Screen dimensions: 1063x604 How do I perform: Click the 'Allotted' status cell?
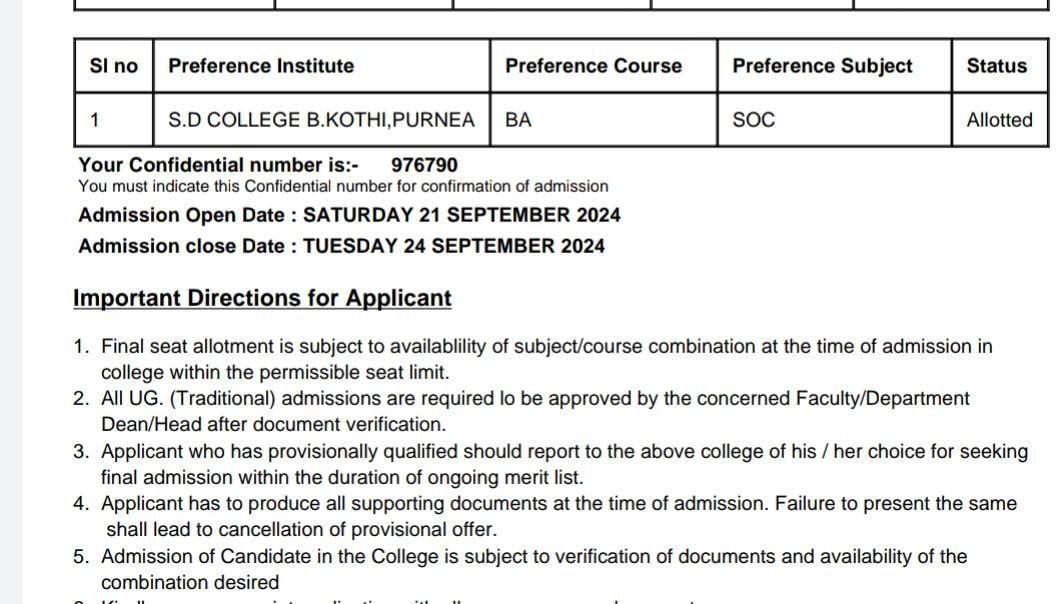coord(999,120)
